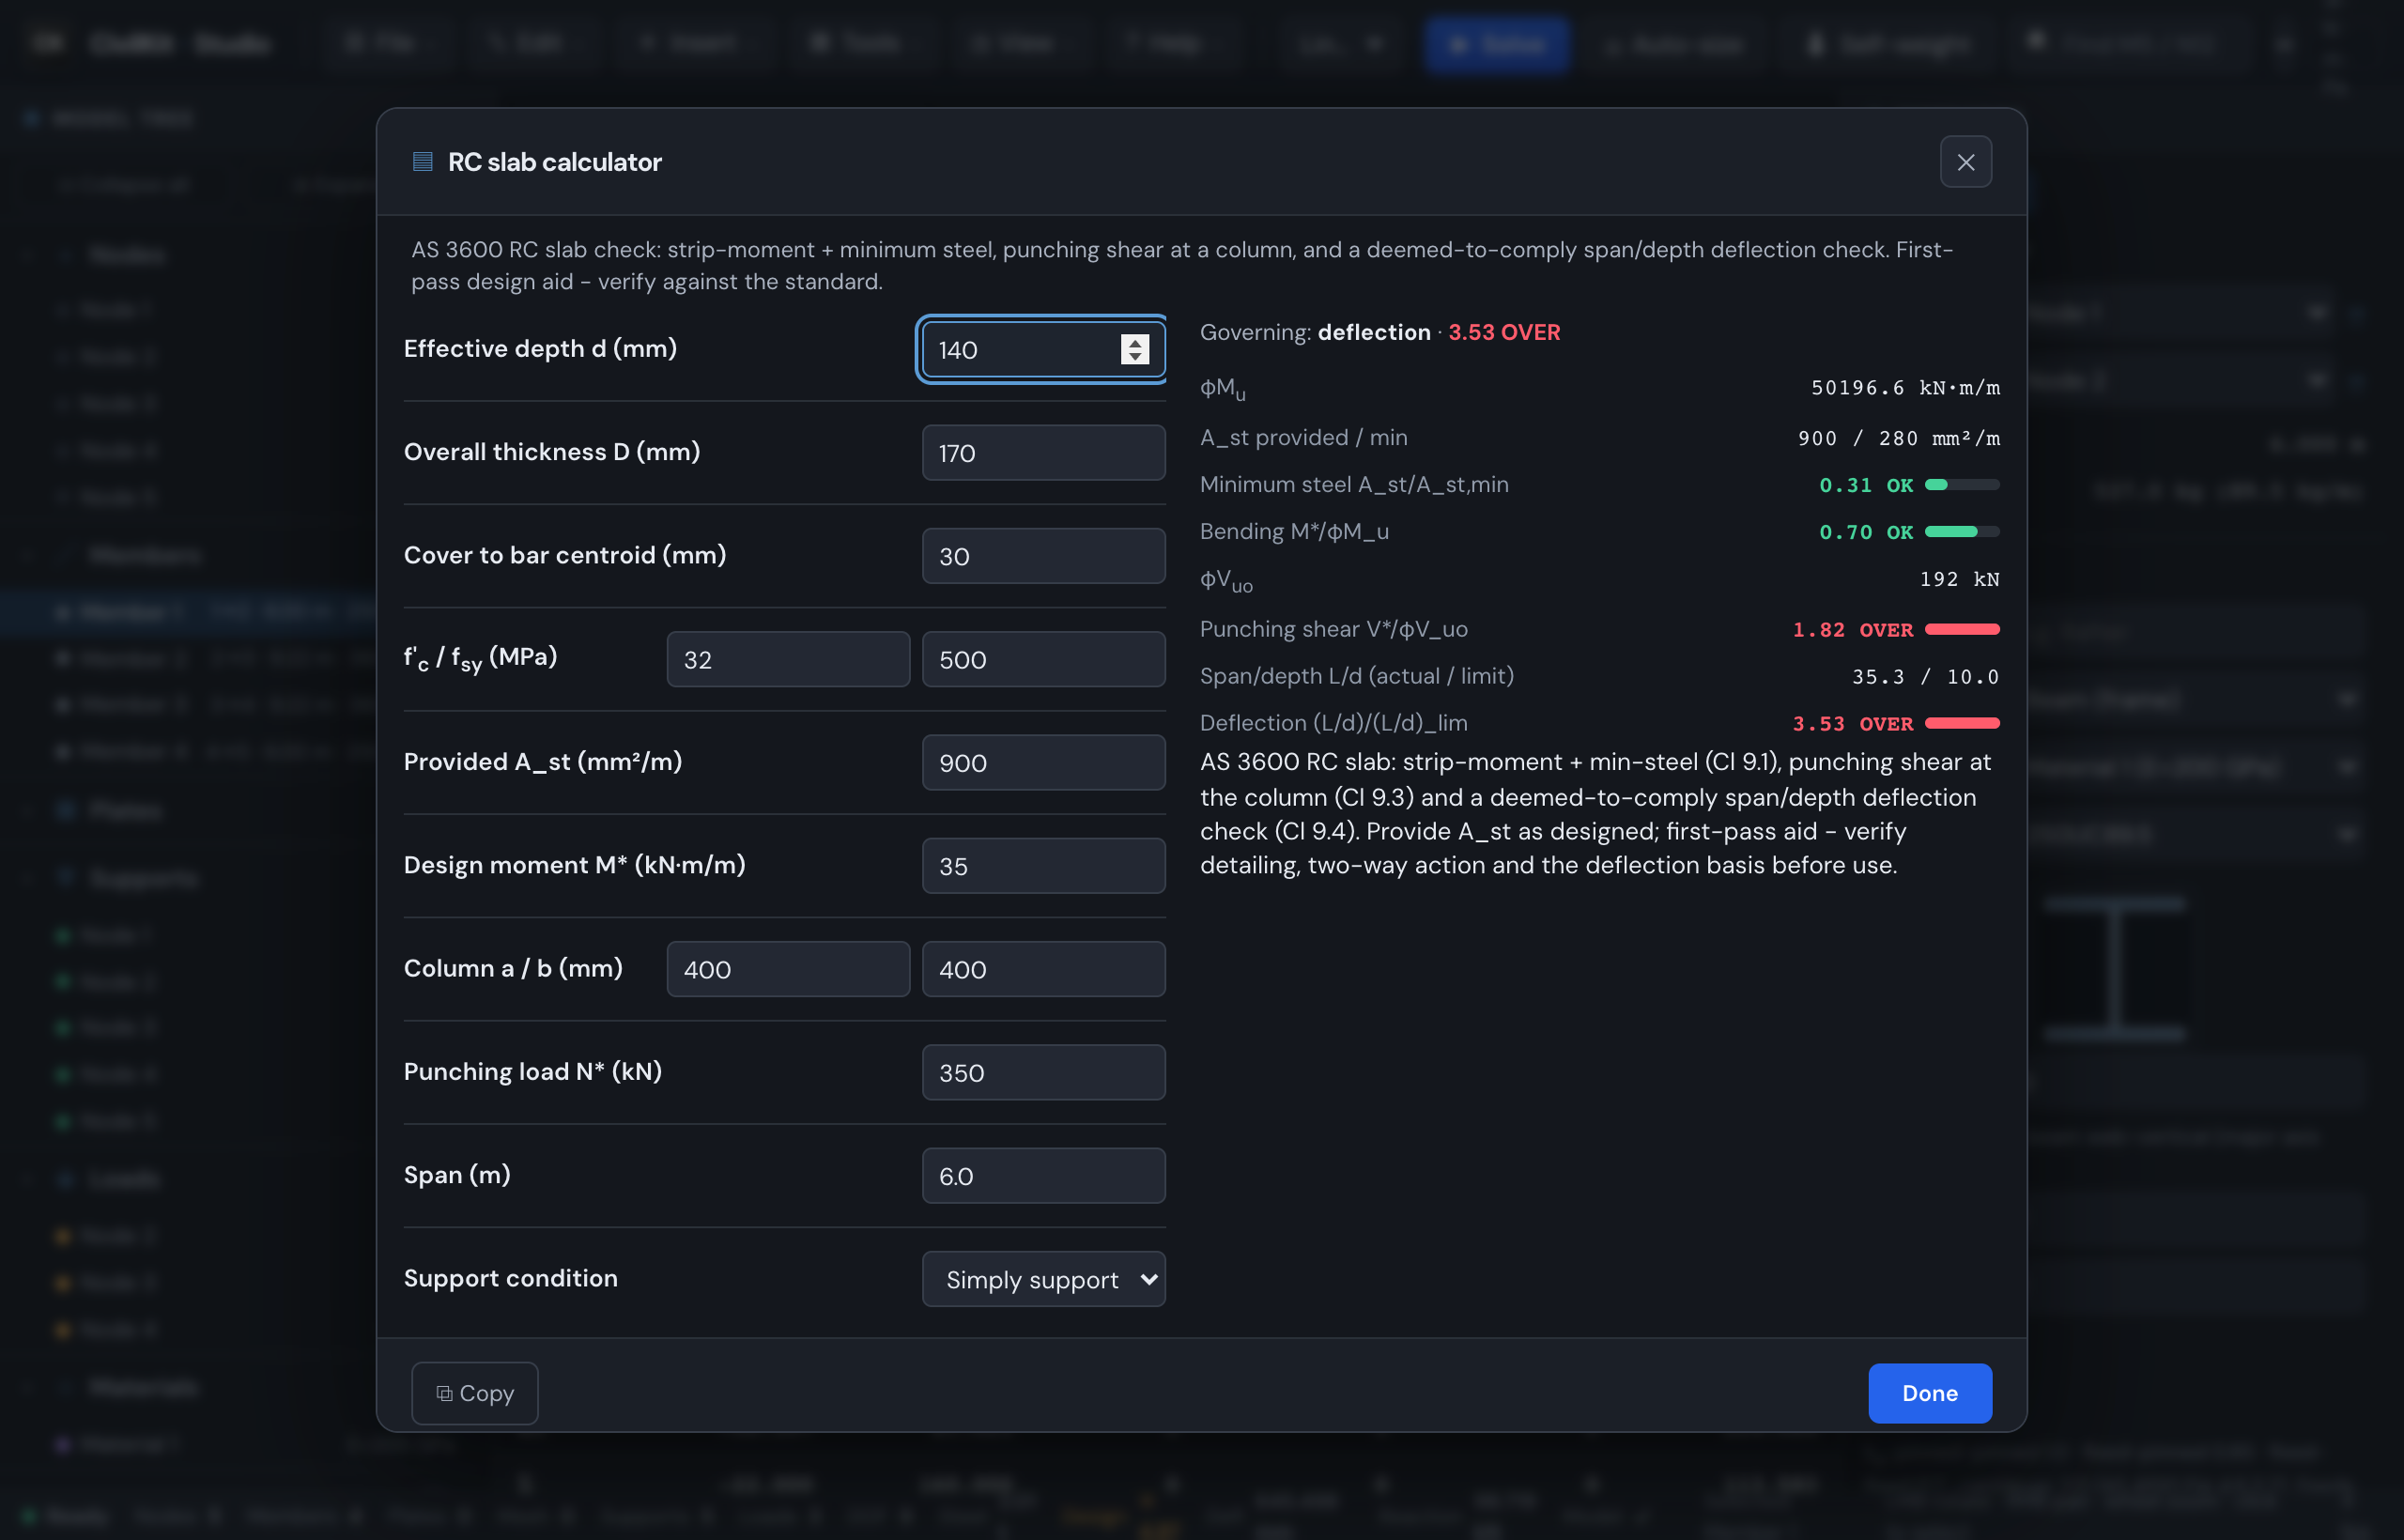Click the Overall thickness D input field
The width and height of the screenshot is (2404, 1540).
1043,453
